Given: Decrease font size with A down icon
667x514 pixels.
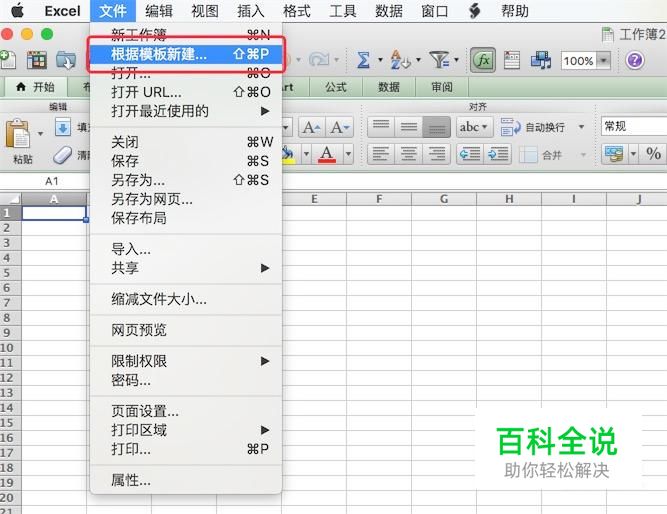Looking at the screenshot, I should pos(340,127).
